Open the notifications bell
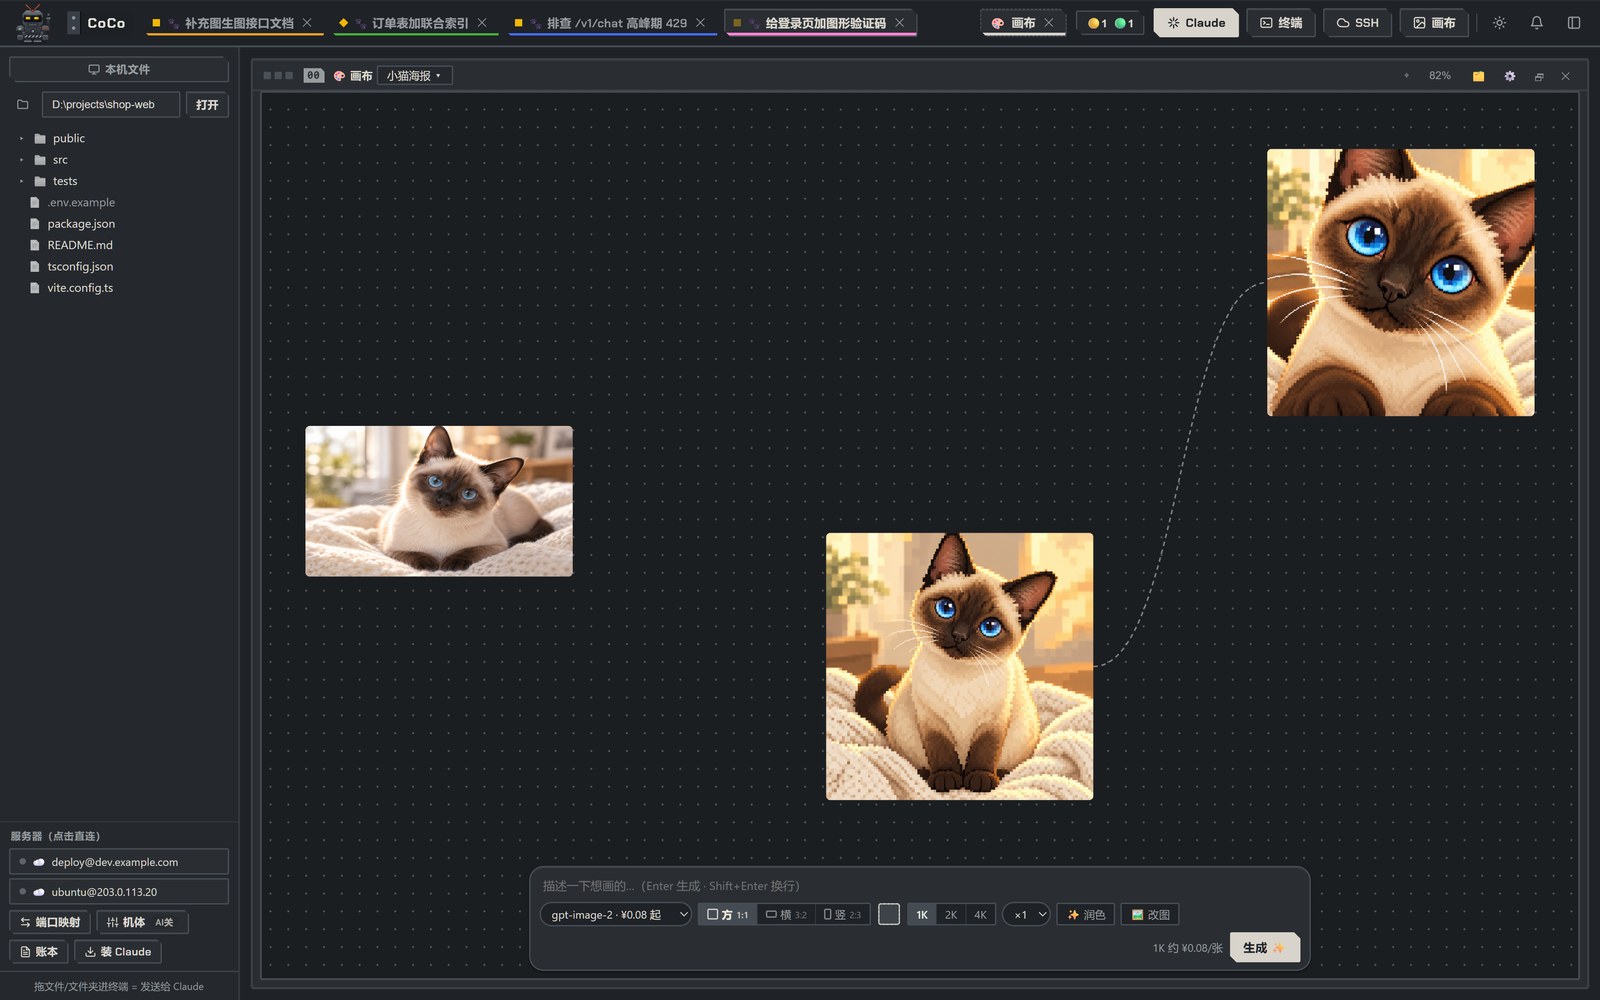Viewport: 1600px width, 1000px height. click(x=1536, y=23)
